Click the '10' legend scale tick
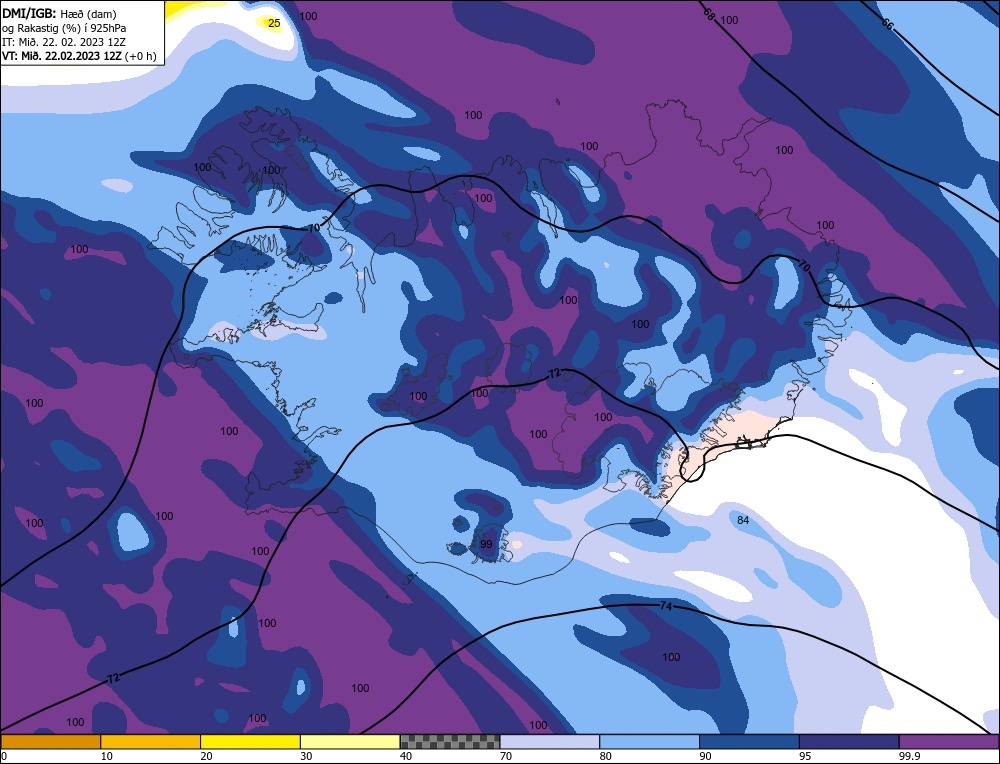This screenshot has height=764, width=1000. (x=106, y=756)
